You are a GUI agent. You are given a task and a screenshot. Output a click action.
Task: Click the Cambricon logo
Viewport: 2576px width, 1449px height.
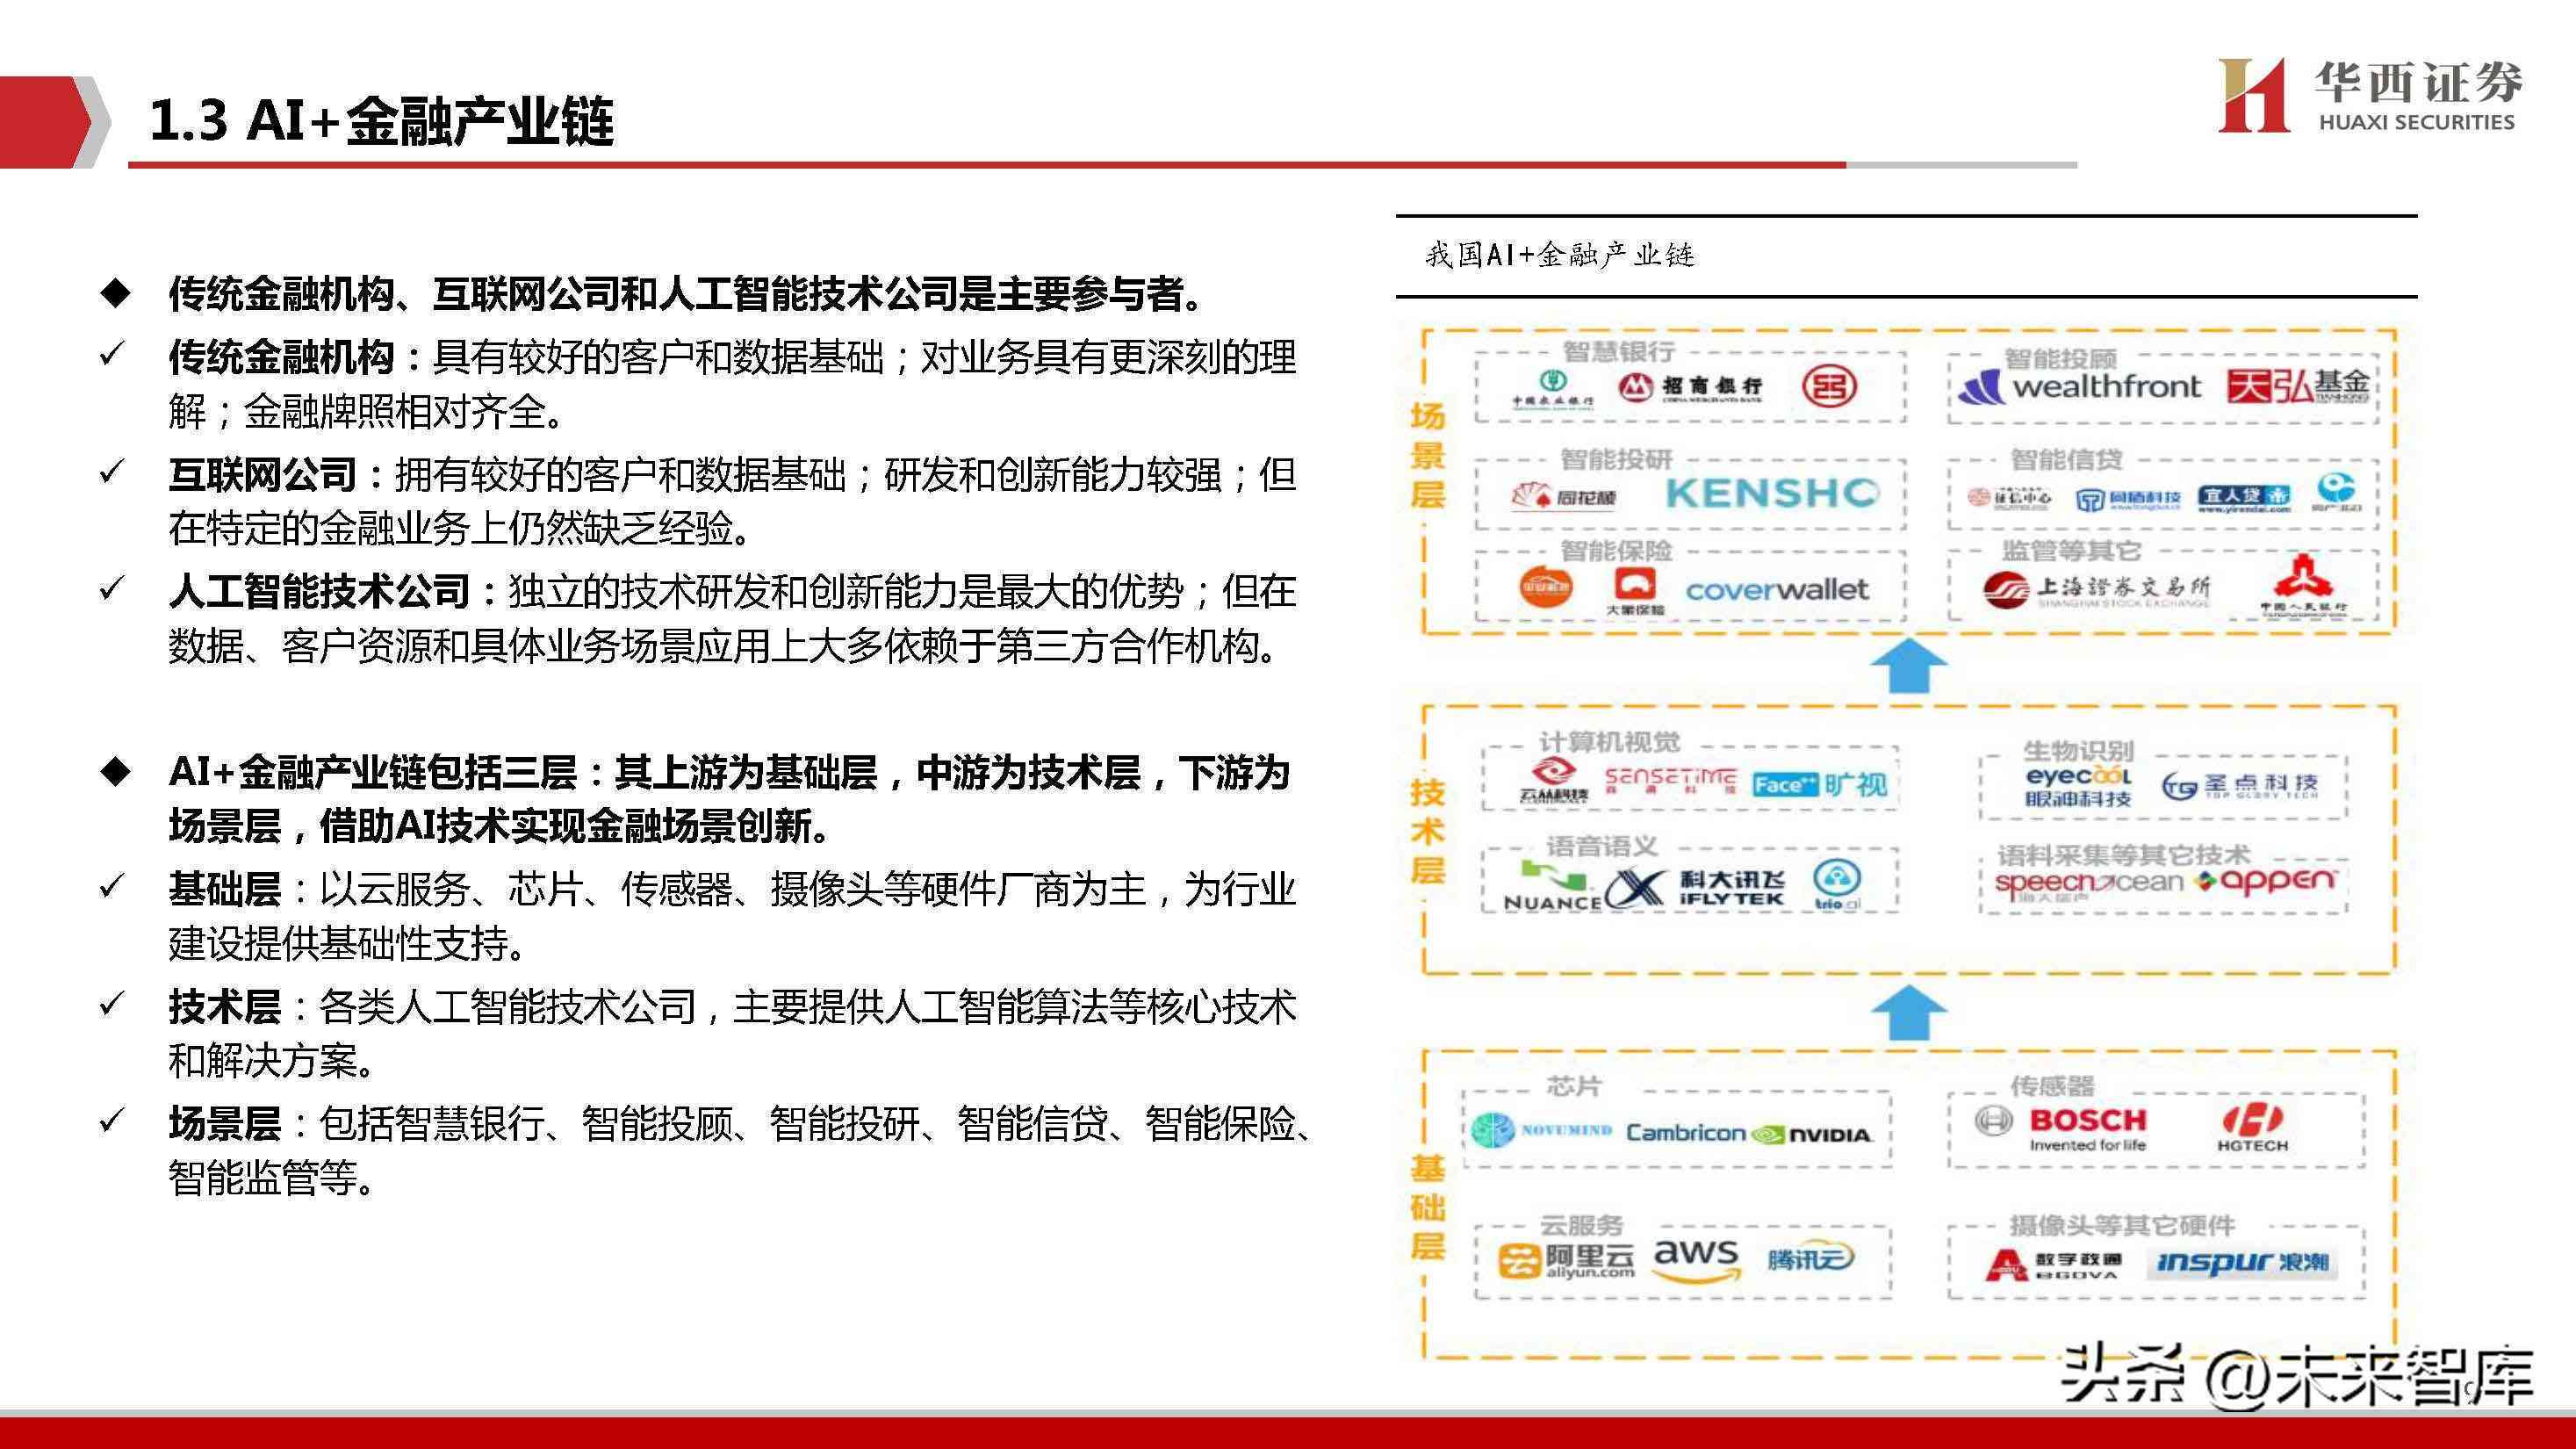1686,1133
